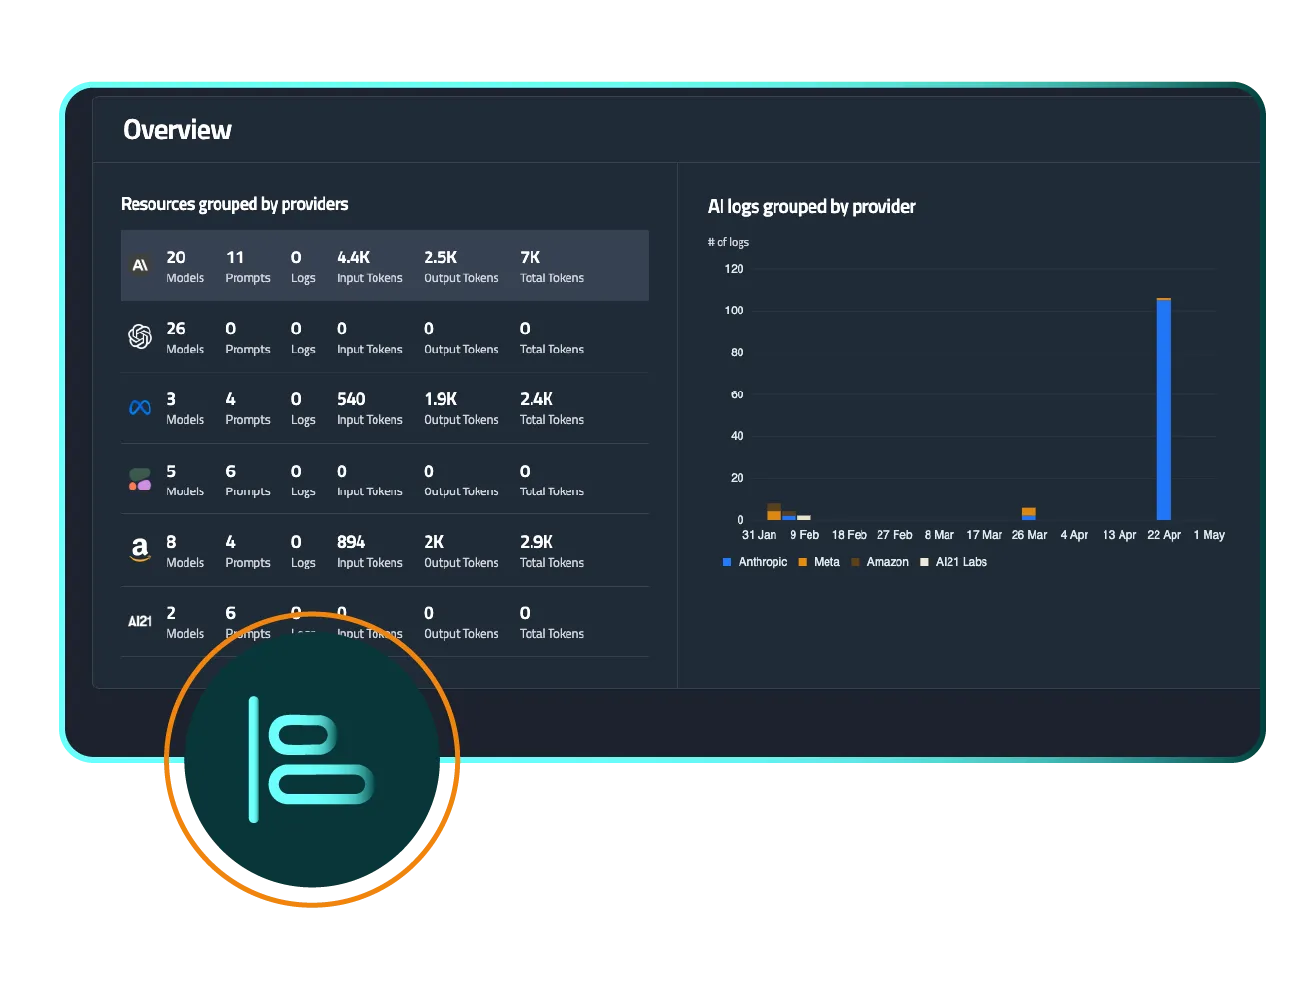Screen dimensions: 1316x983
Task: Click the '2 Models' cell
Action: click(185, 622)
